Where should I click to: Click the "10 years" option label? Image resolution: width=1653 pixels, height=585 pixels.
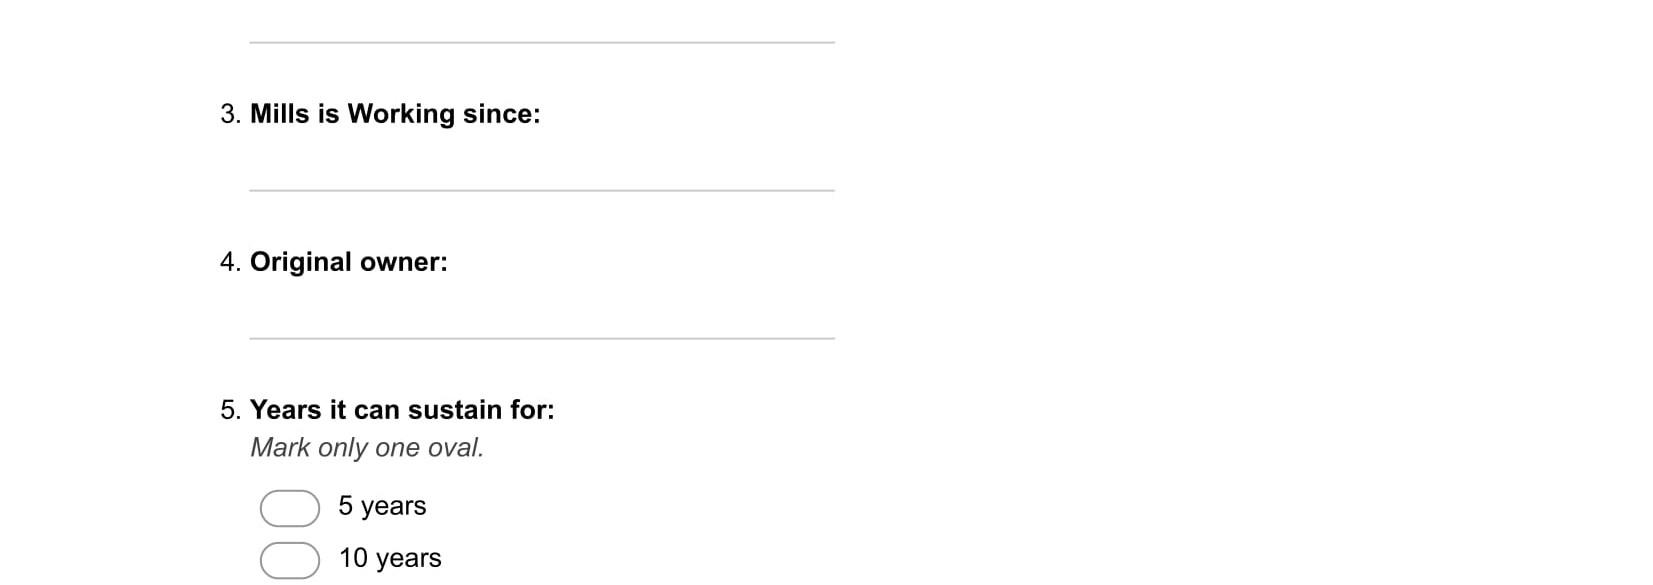point(390,558)
